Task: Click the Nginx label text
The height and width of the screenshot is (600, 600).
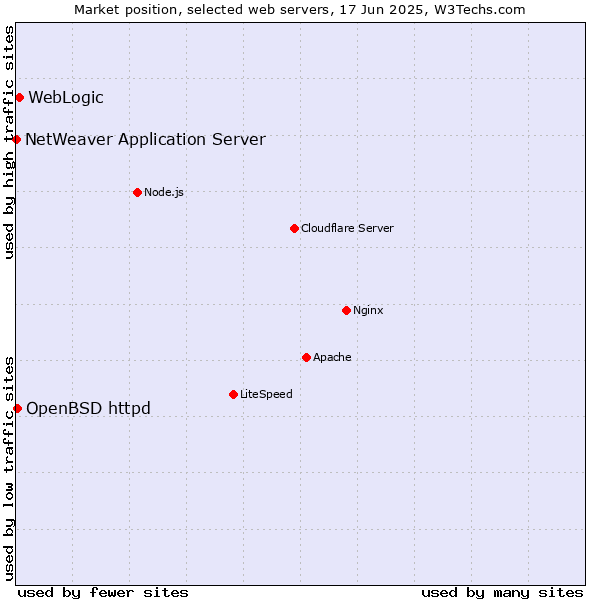Action: point(368,310)
